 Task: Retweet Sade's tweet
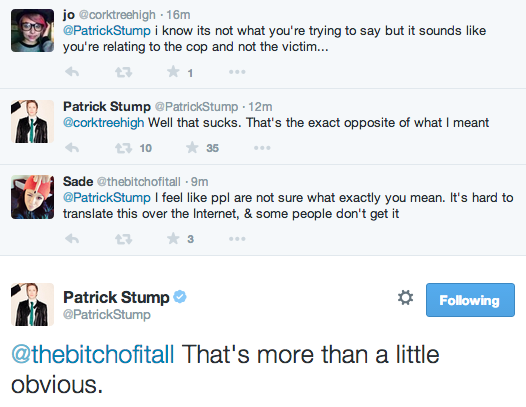123,239
